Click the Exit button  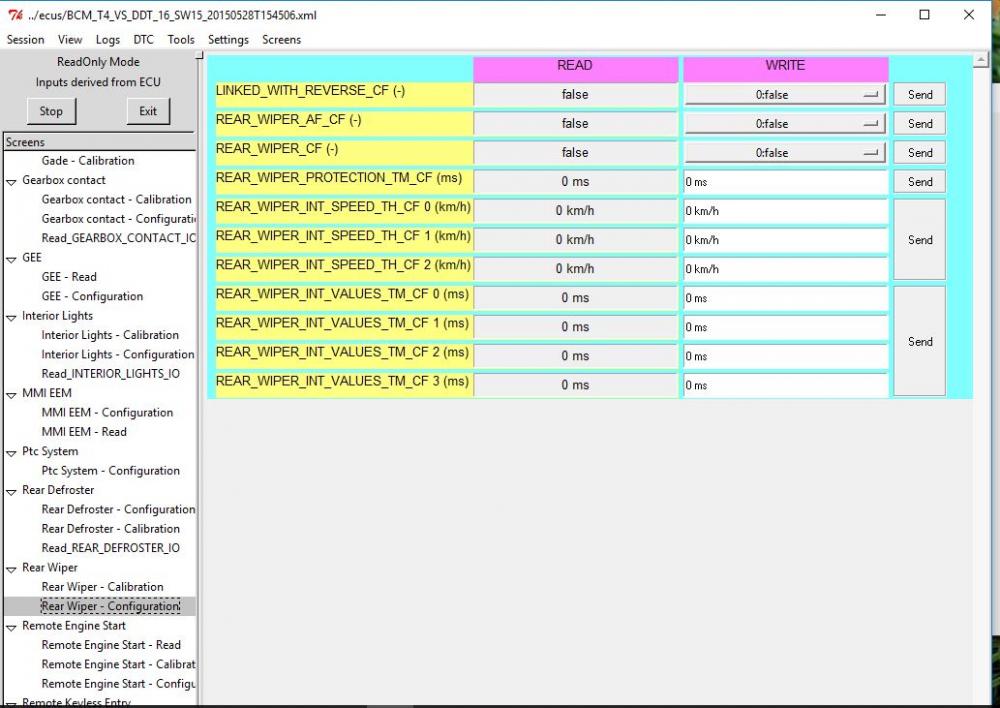[148, 111]
